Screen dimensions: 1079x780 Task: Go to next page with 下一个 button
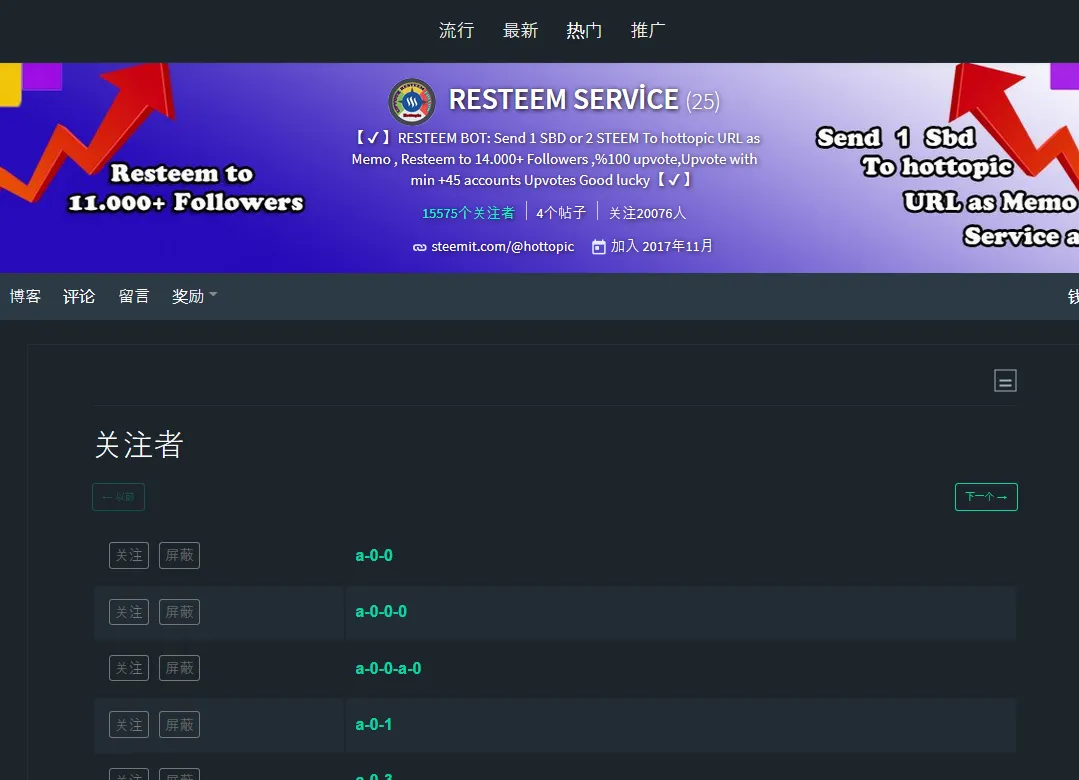pos(986,497)
